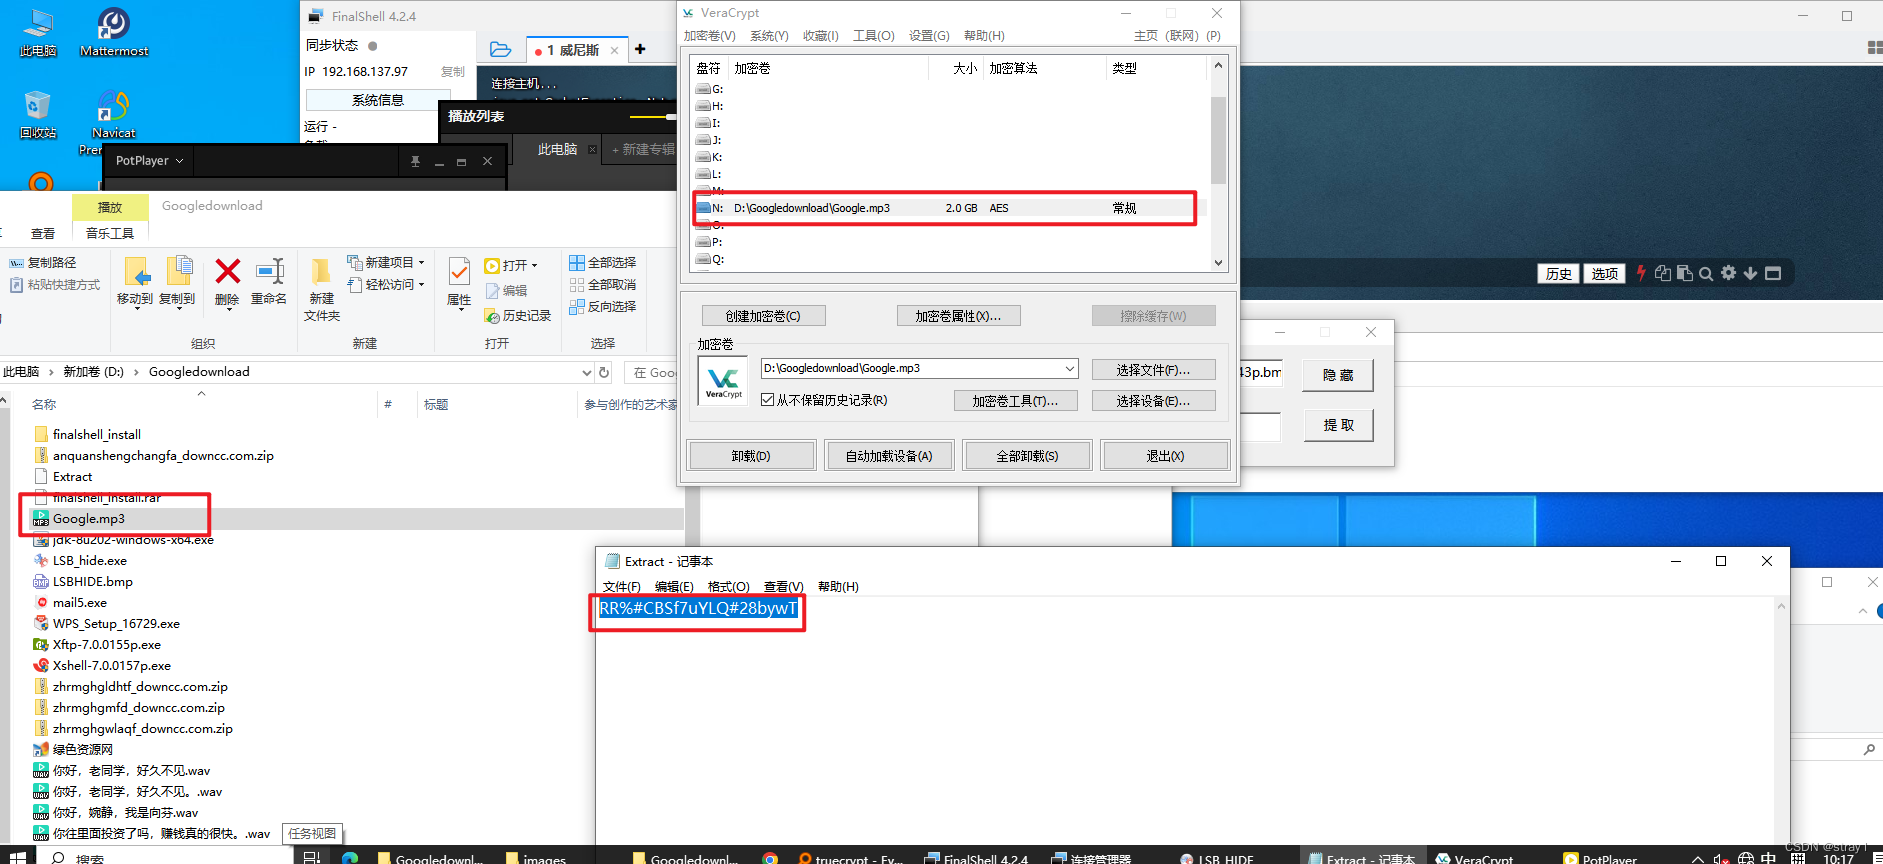Click History (历史记录) in Explorer ribbon
1883x864 pixels.
518,315
